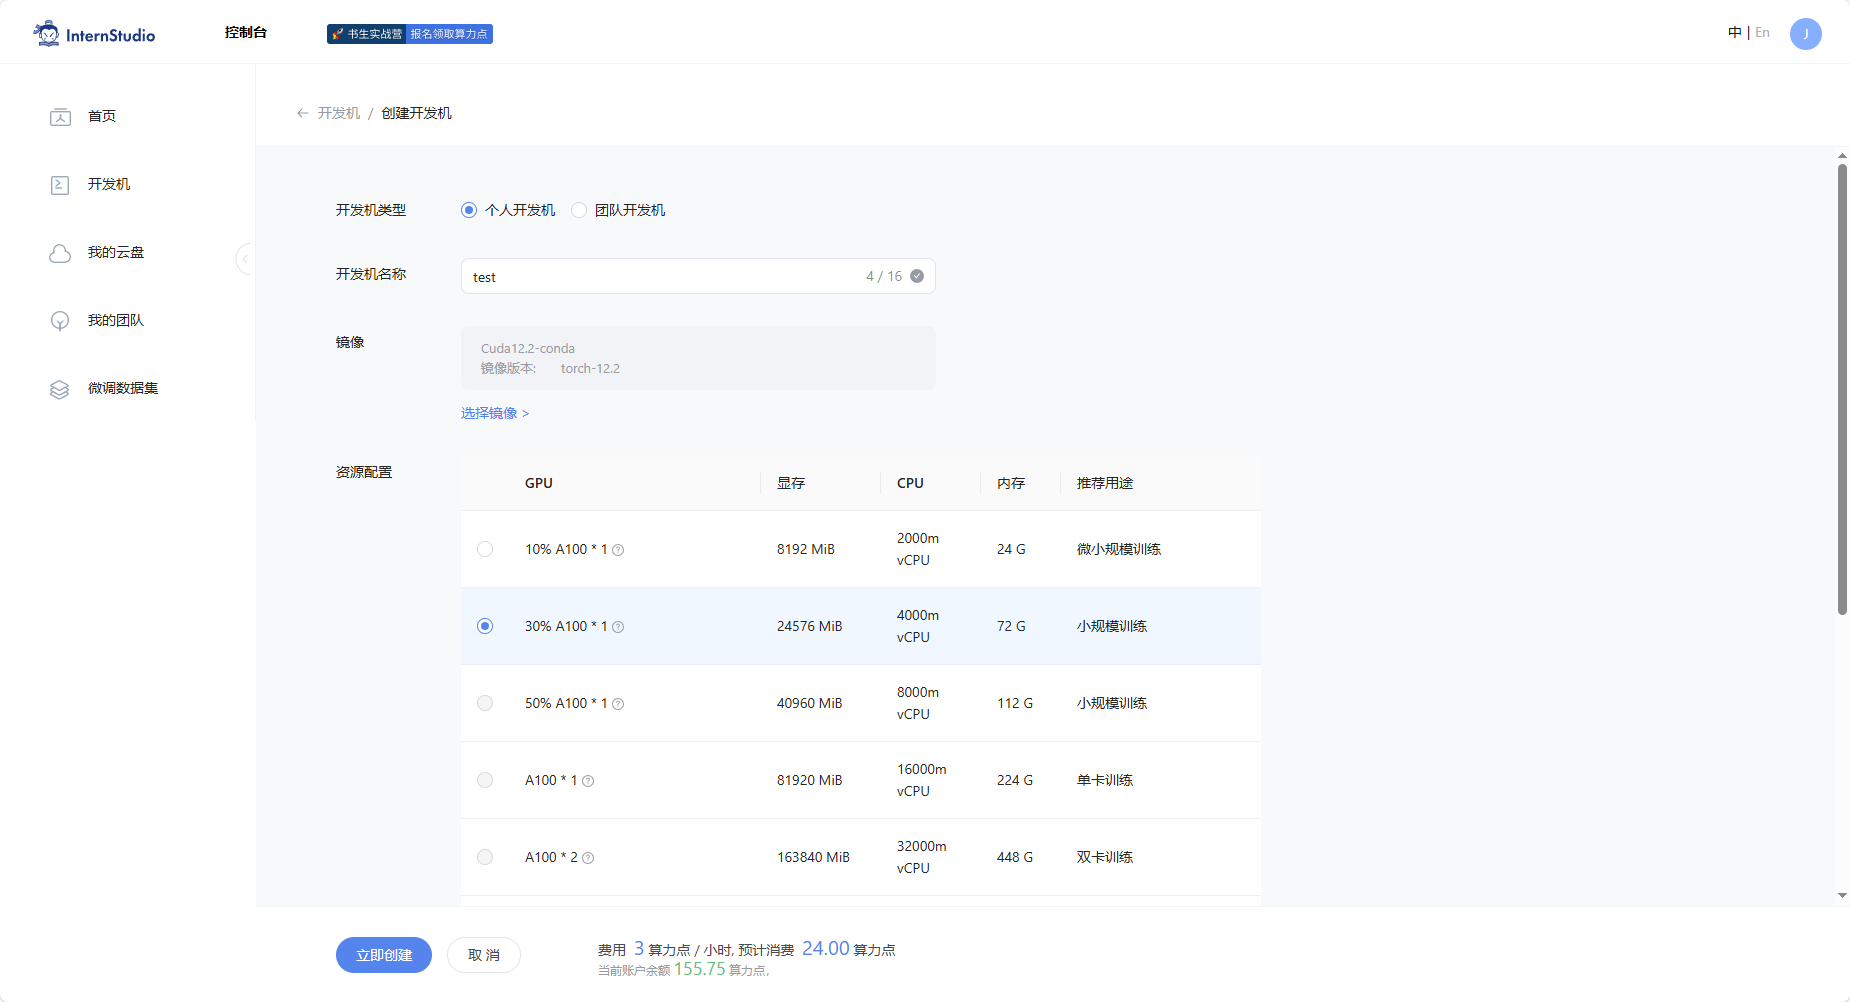The width and height of the screenshot is (1850, 1002).
Task: Select the 50% A100 * 1 configuration
Action: [x=485, y=703]
